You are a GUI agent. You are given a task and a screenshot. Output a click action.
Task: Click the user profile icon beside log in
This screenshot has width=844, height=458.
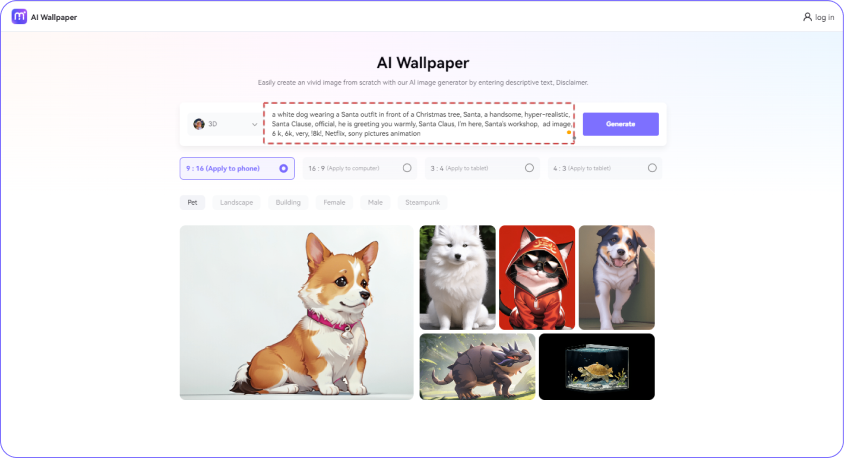click(807, 17)
